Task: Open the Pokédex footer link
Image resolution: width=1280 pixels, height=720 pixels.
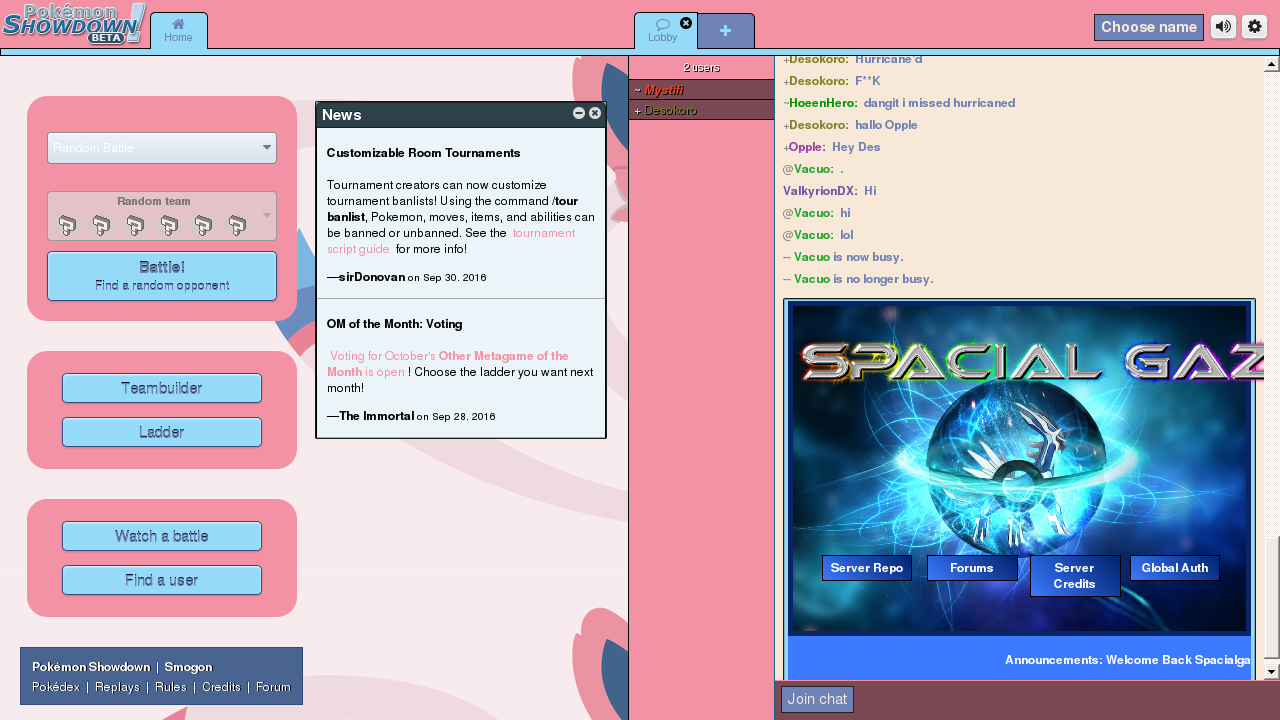Action: tap(56, 687)
